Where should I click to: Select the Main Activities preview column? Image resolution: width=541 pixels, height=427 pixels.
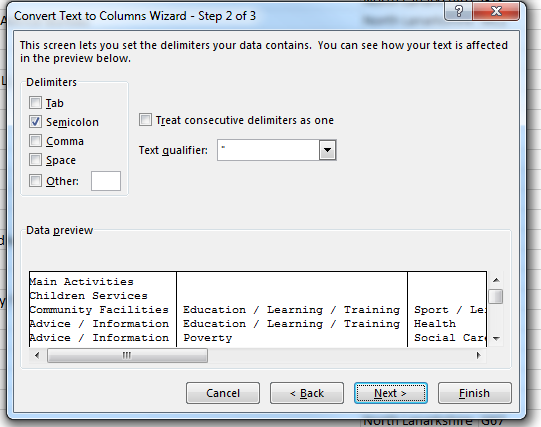point(103,309)
